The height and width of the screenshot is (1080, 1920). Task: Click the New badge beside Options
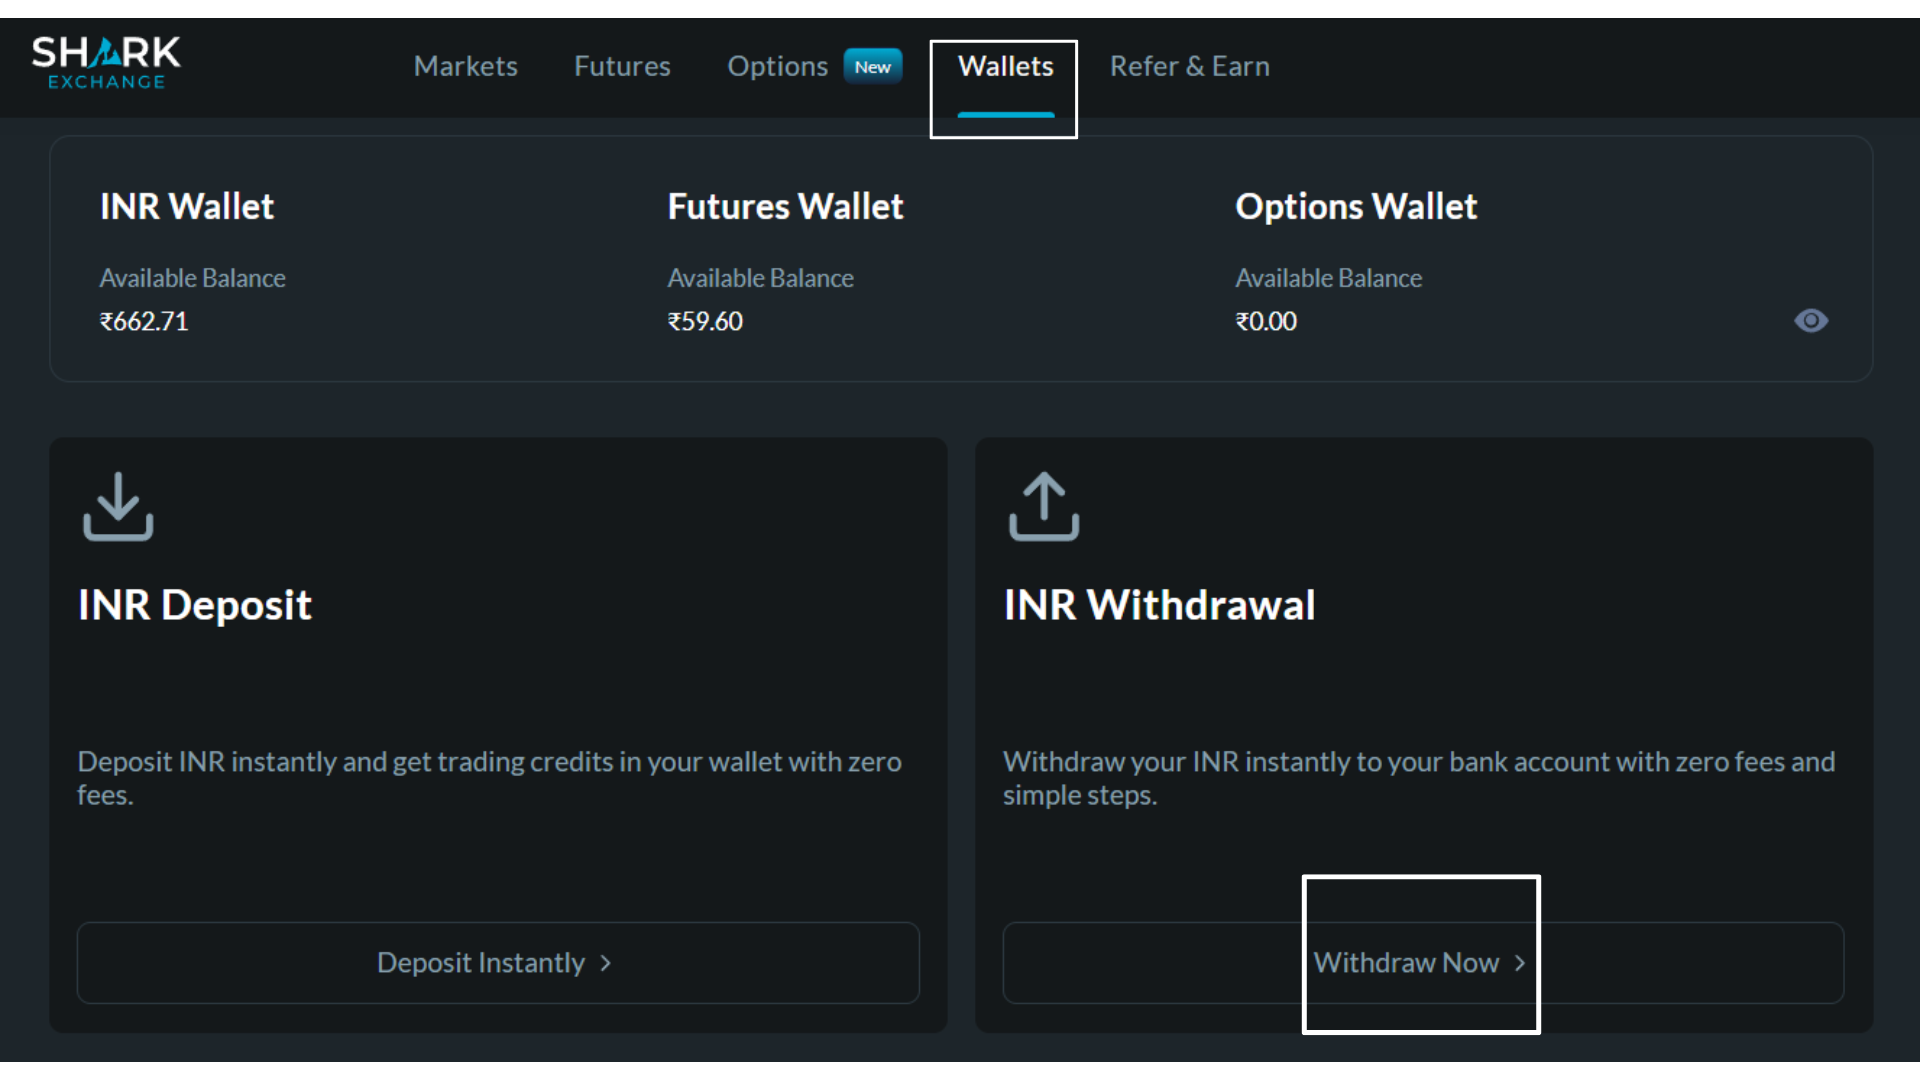[872, 67]
